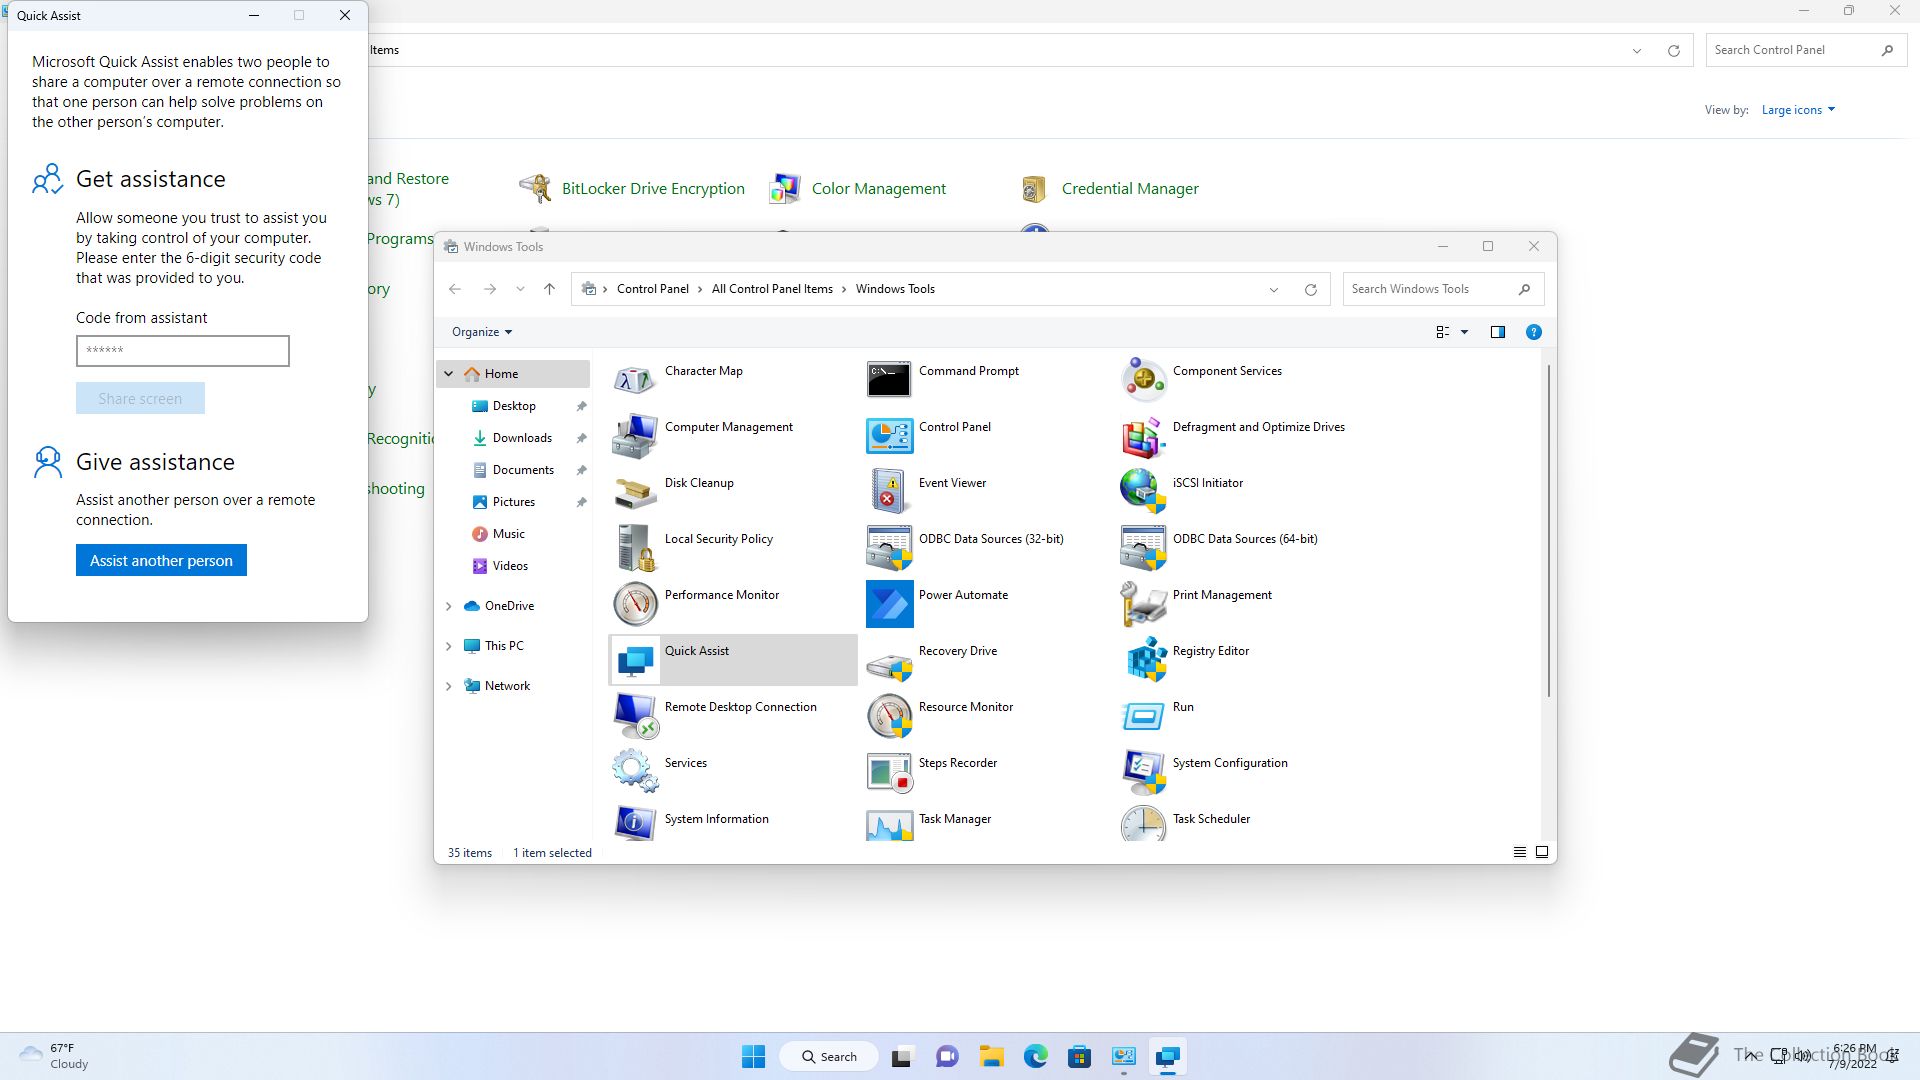This screenshot has width=1920, height=1080.
Task: Open Print Management icon
Action: (x=1143, y=603)
